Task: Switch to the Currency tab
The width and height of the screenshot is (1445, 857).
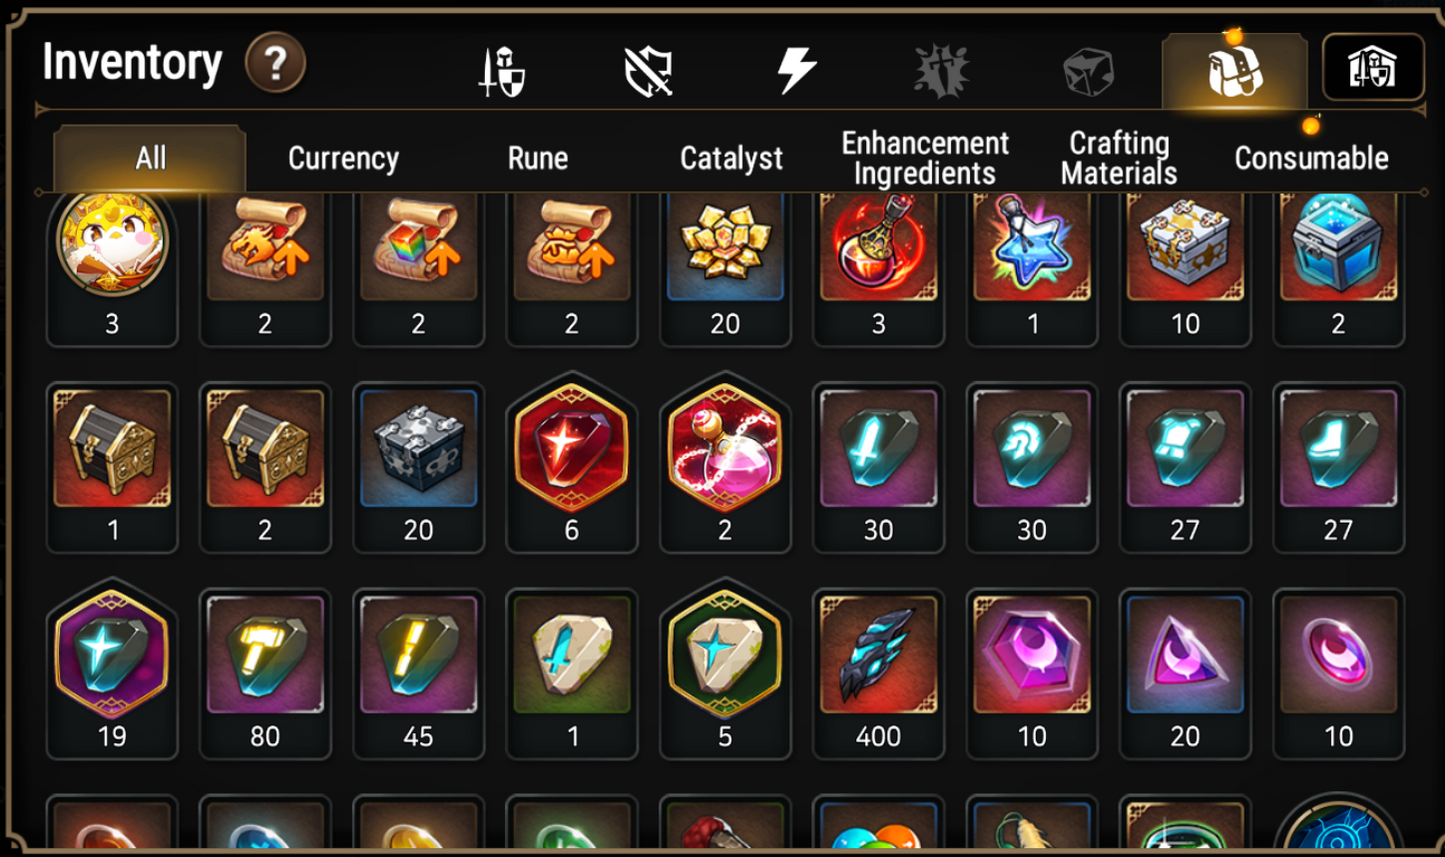Action: (x=343, y=158)
